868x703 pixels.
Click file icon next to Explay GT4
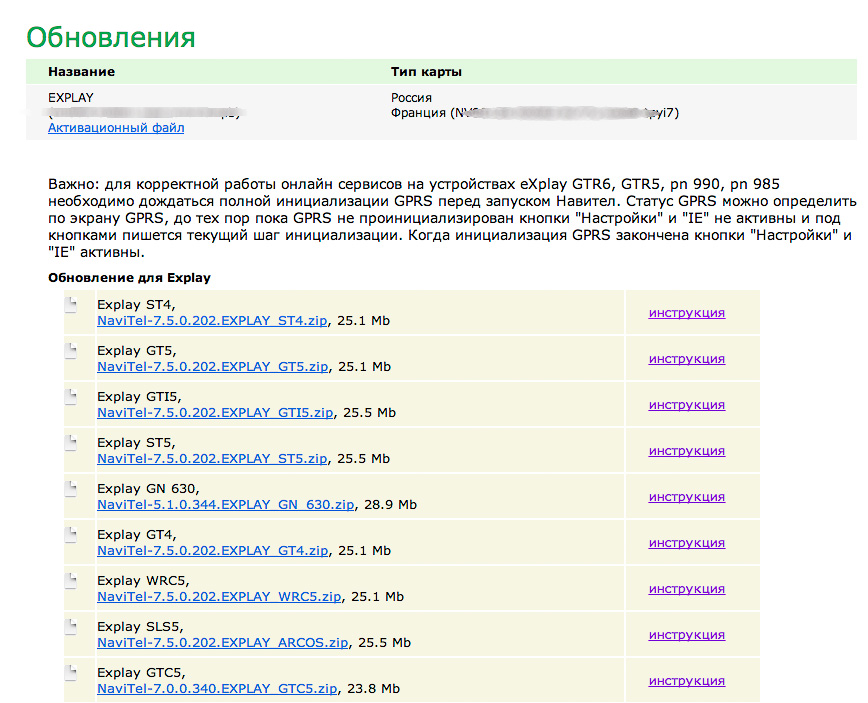[71, 536]
